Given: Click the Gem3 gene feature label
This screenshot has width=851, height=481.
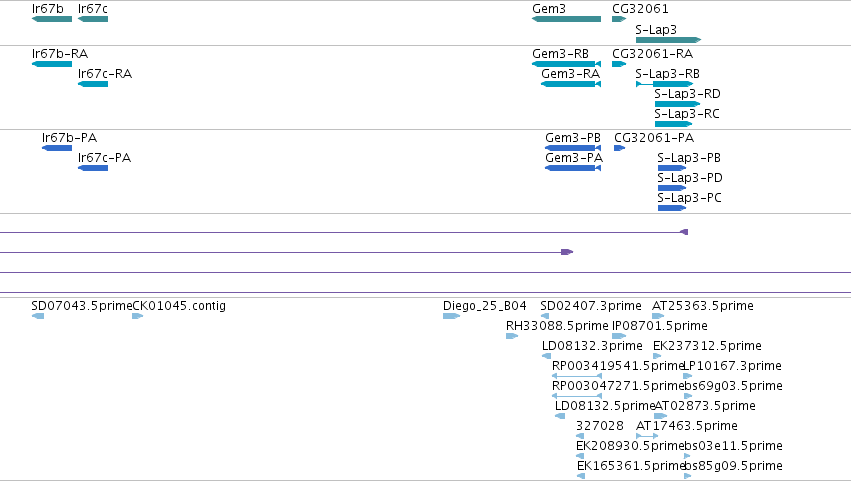Looking at the screenshot, I should (549, 9).
